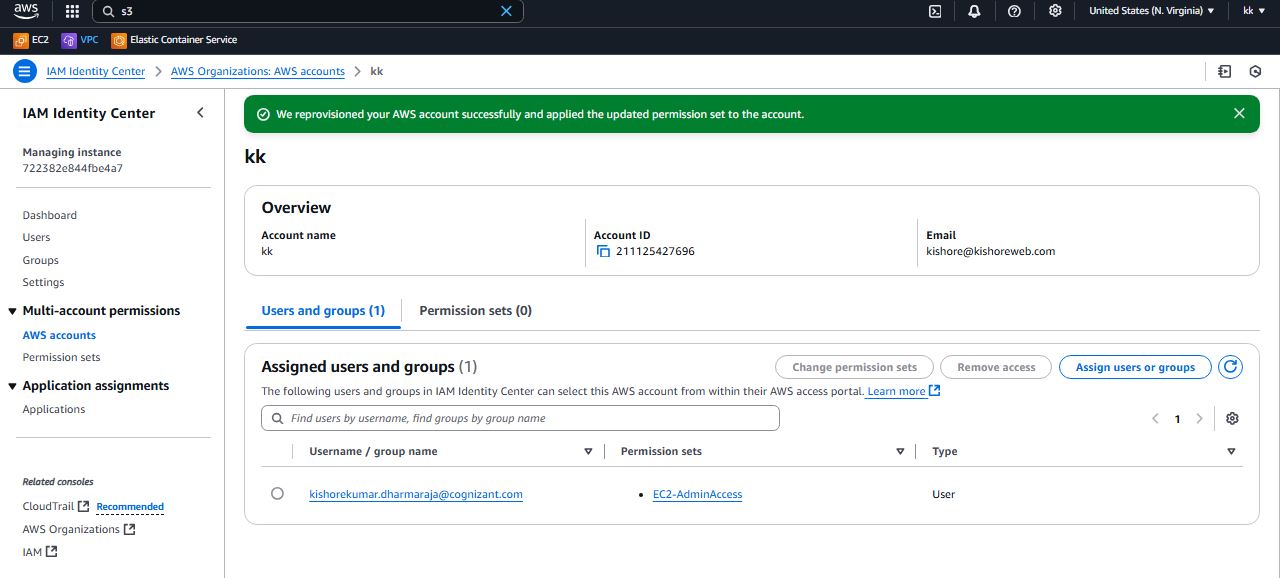Screen dimensions: 1280x578
Task: Open the AWS services grid menu
Action: [x=72, y=11]
